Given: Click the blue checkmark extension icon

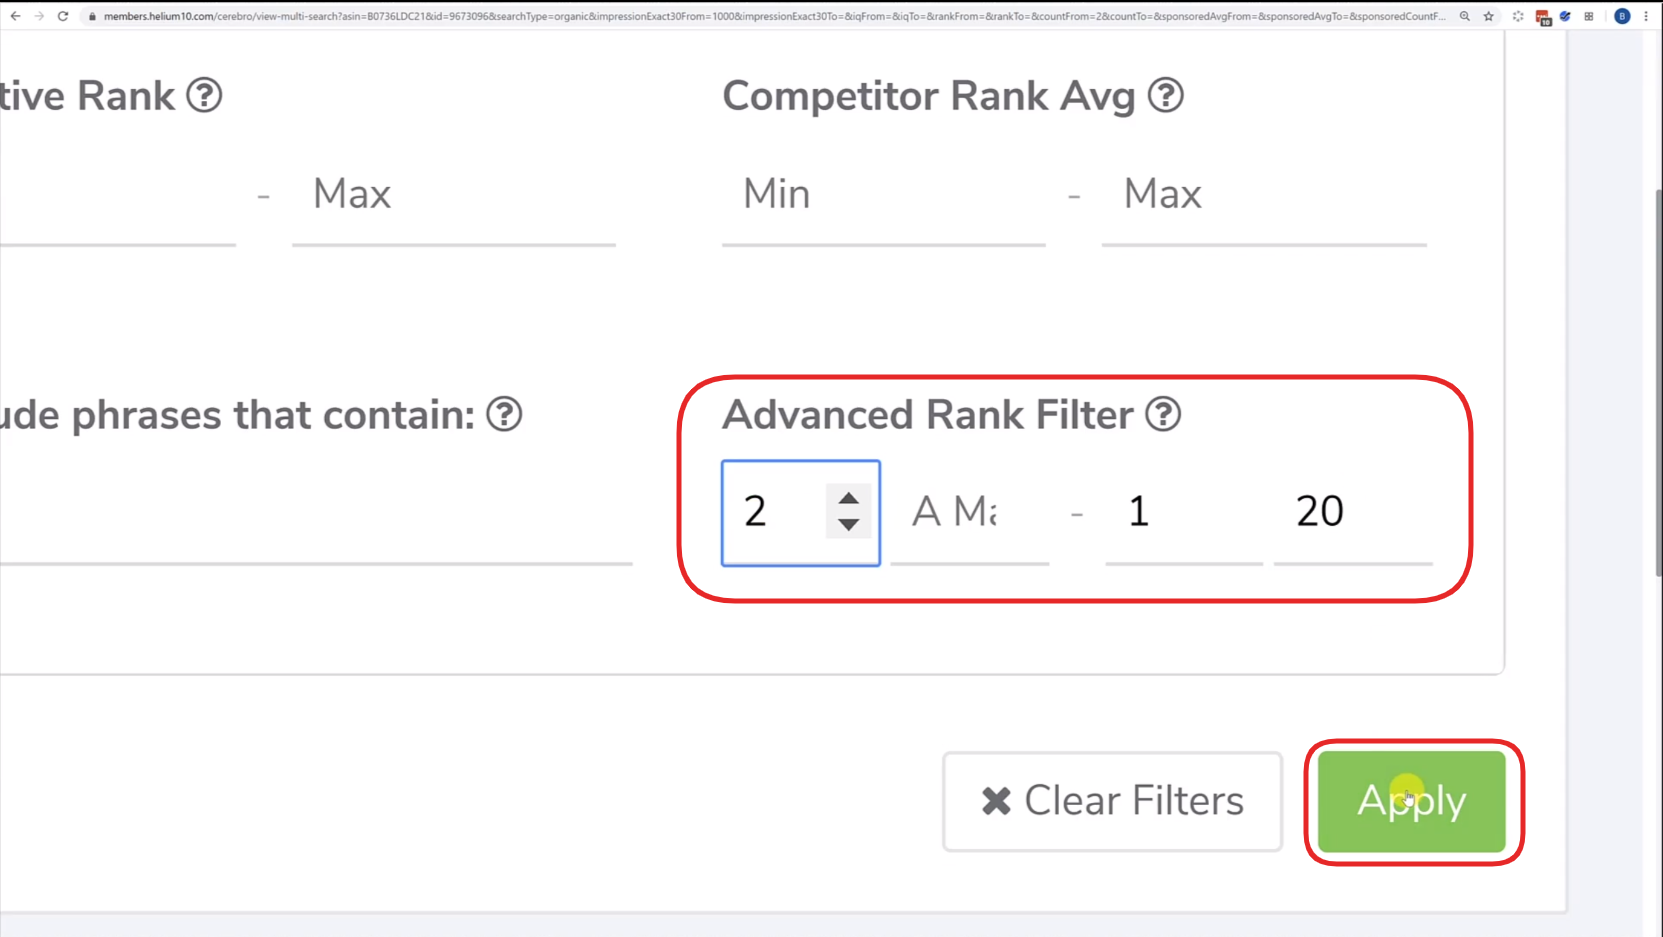Looking at the screenshot, I should [1565, 16].
